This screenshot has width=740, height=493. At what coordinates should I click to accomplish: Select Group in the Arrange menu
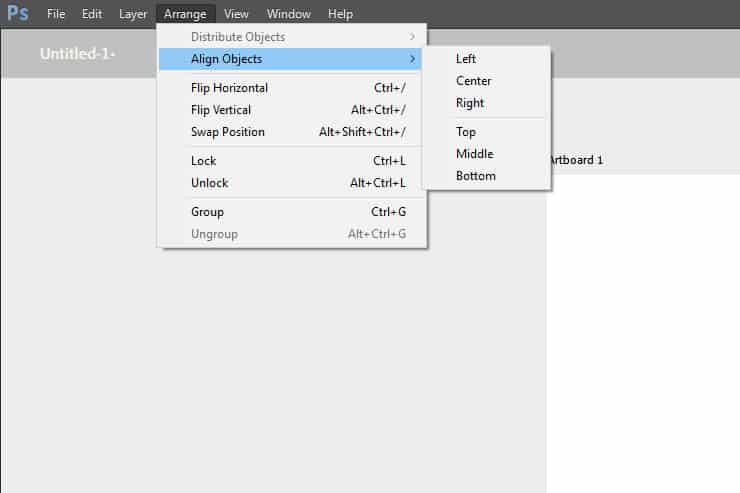coord(290,212)
